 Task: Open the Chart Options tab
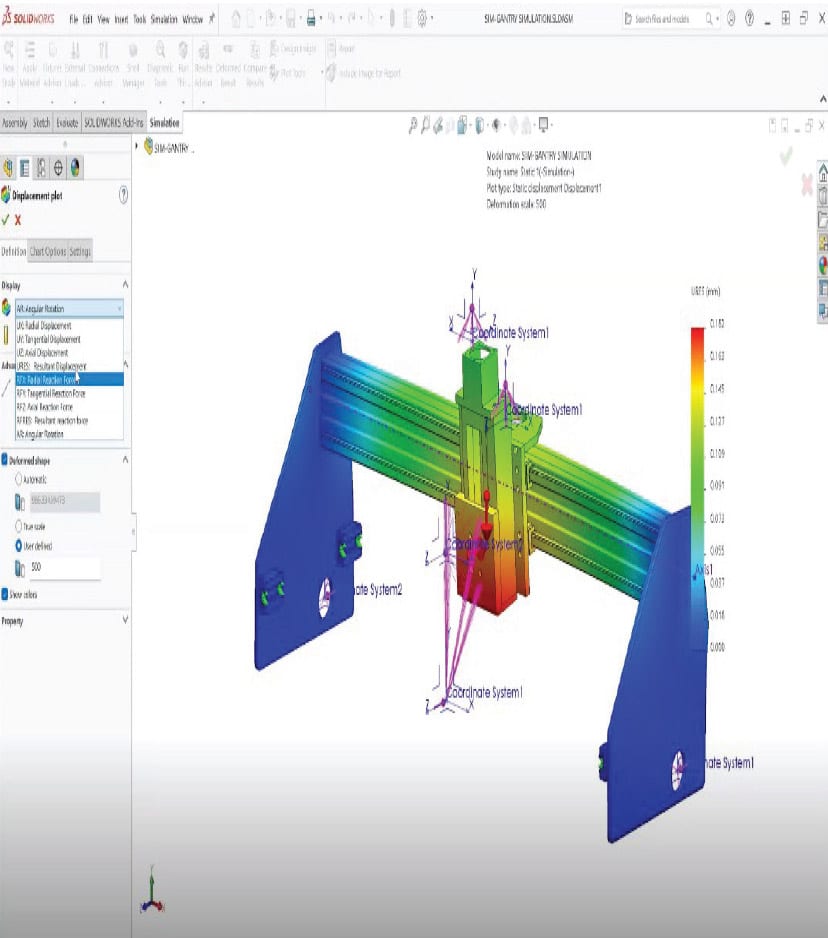coord(48,251)
